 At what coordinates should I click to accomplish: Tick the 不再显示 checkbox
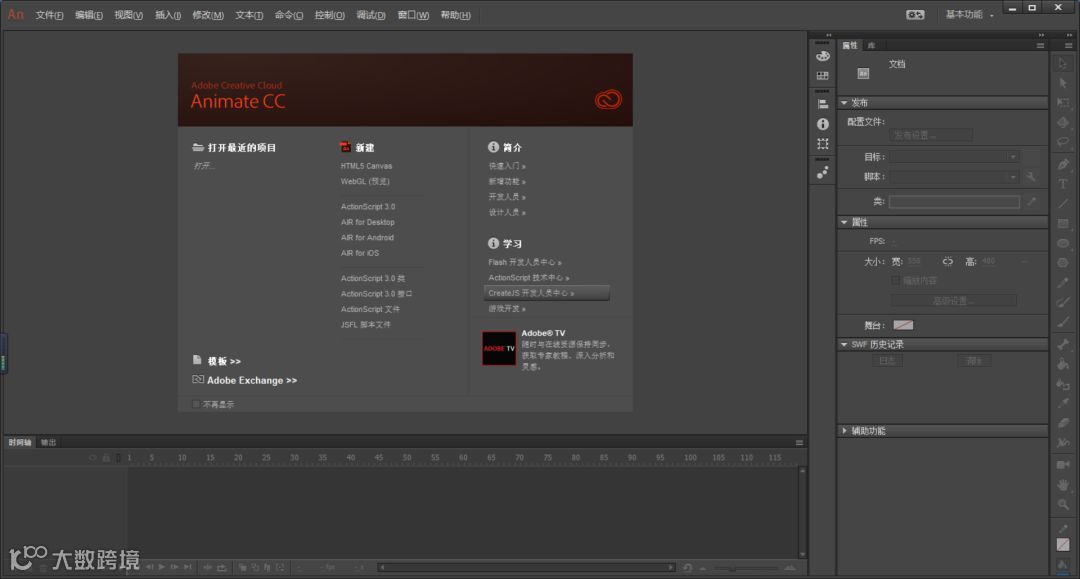click(196, 404)
